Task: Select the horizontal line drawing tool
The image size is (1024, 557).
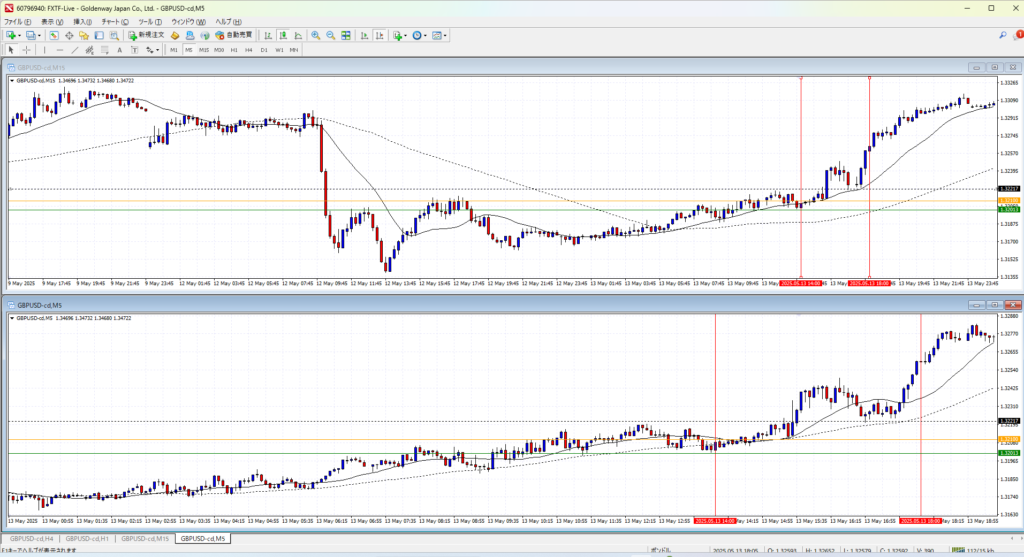Action: pyautogui.click(x=61, y=49)
